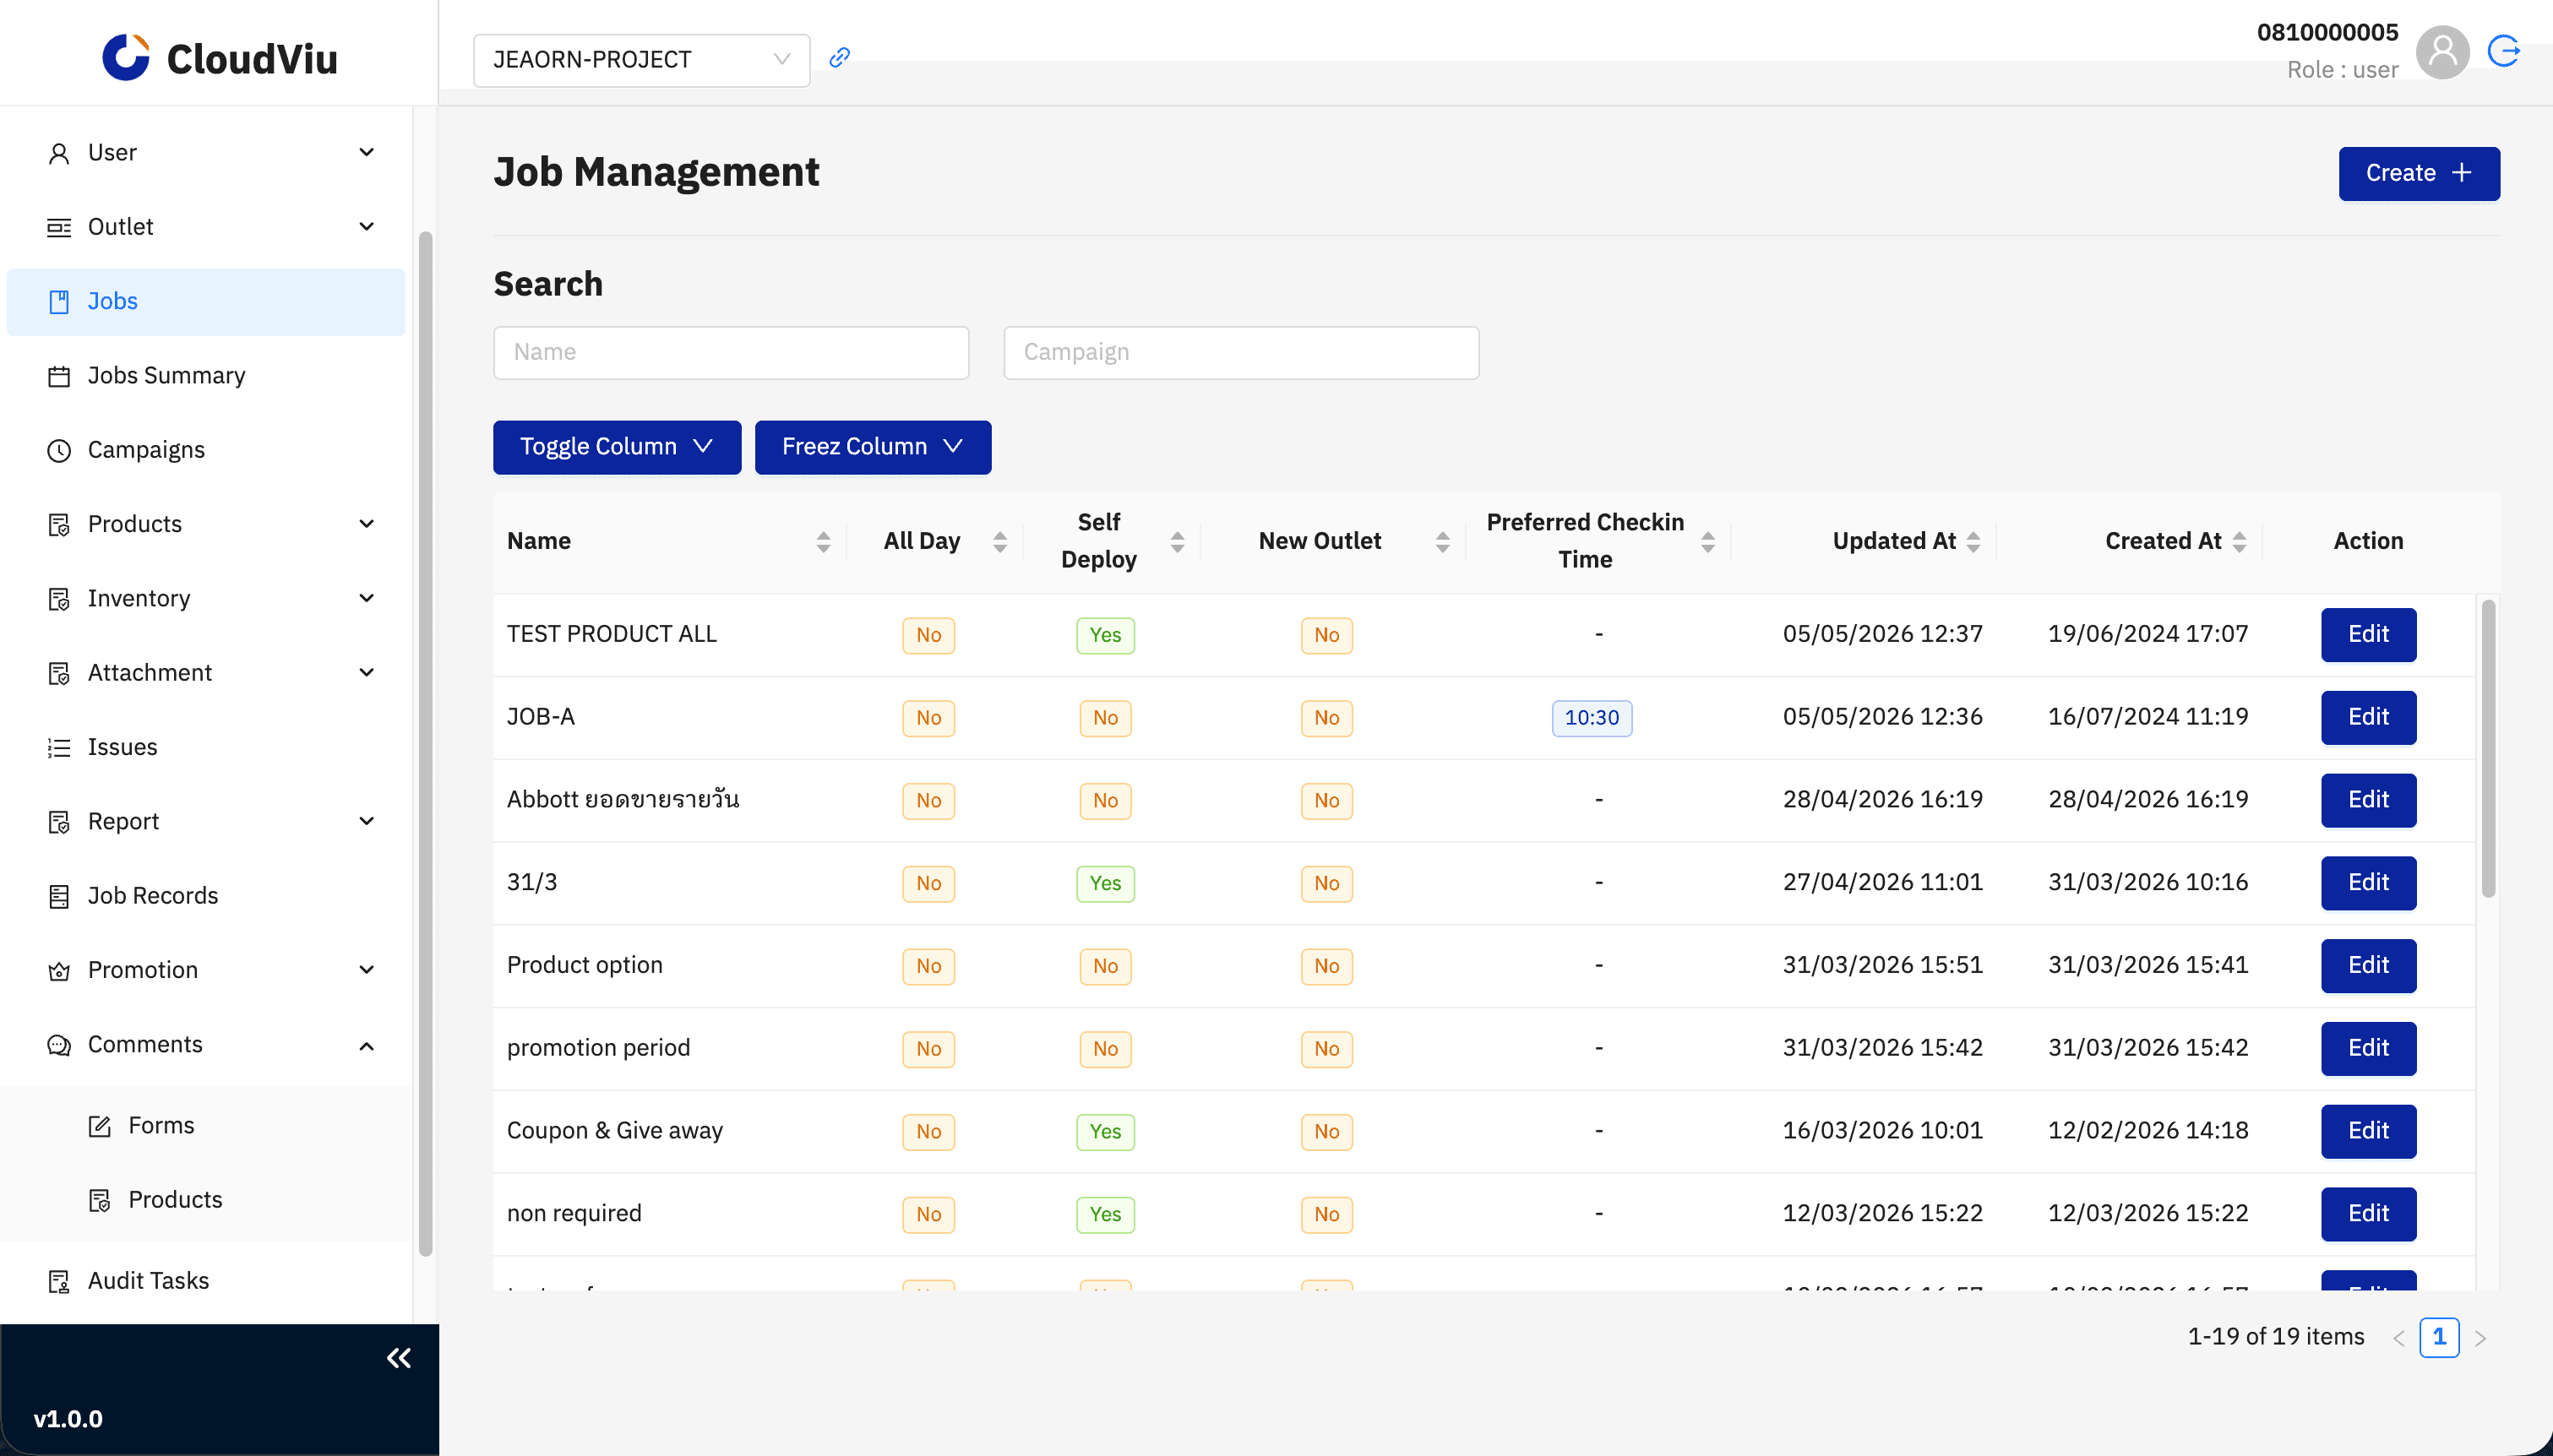This screenshot has width=2553, height=1456.
Task: Click the sidebar vertical scrollbar
Action: click(425, 744)
